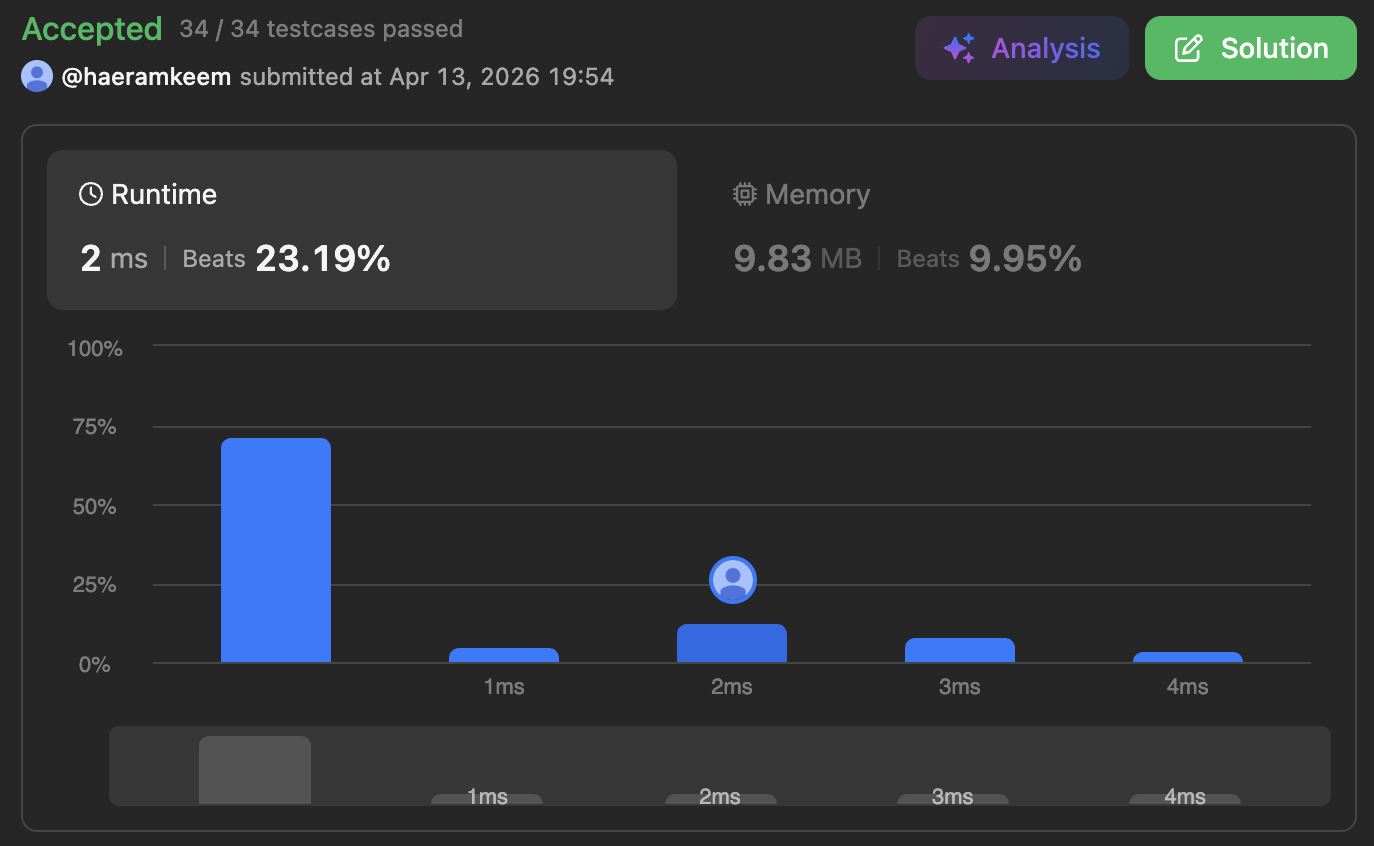1374x846 pixels.
Task: Click the 4ms marker in the minimap strip
Action: [1185, 798]
